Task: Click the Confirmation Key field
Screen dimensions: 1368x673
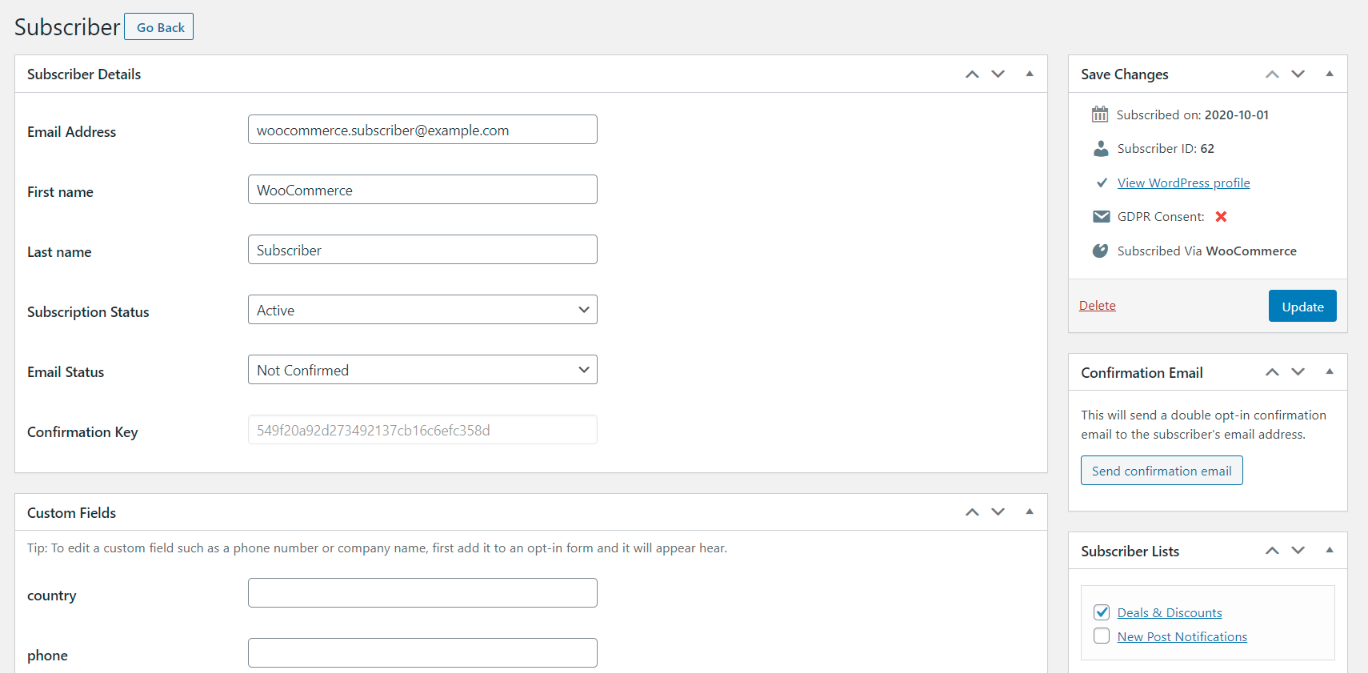Action: pyautogui.click(x=422, y=430)
